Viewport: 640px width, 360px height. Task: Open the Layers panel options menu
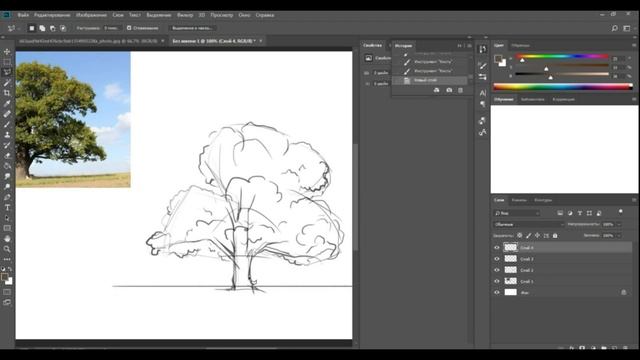[634, 200]
